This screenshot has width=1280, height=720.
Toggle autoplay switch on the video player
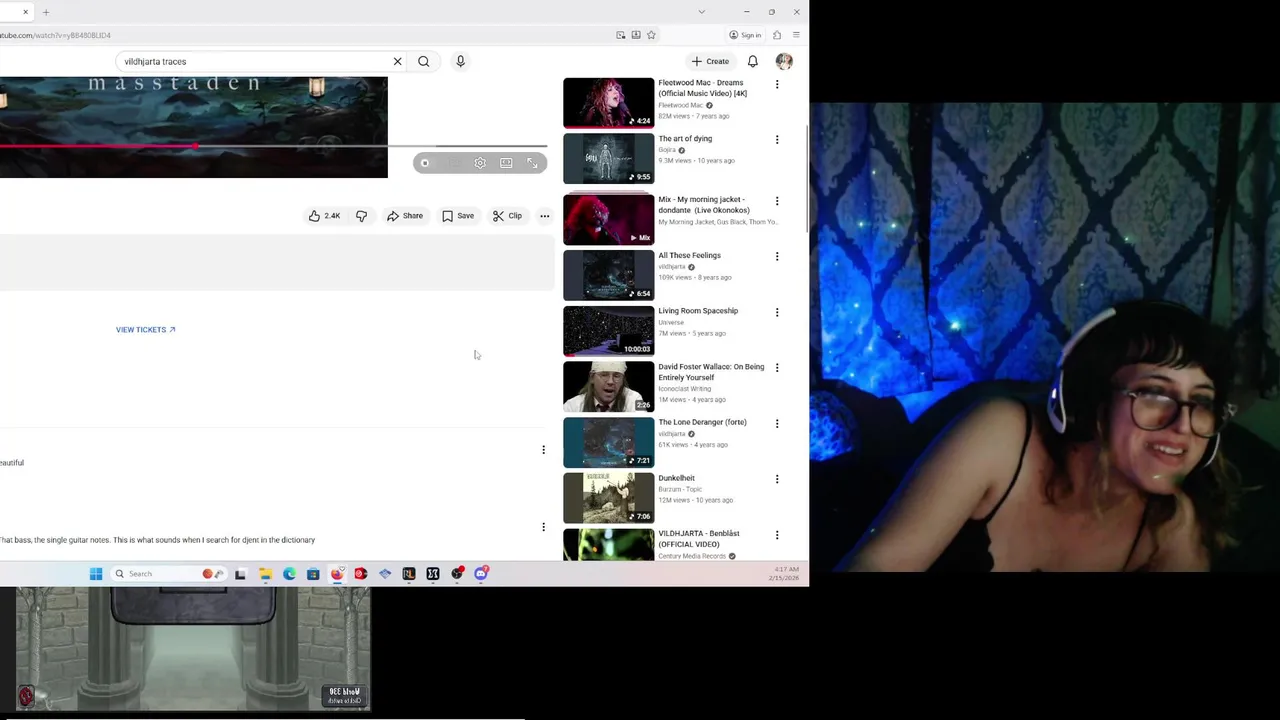(426, 163)
